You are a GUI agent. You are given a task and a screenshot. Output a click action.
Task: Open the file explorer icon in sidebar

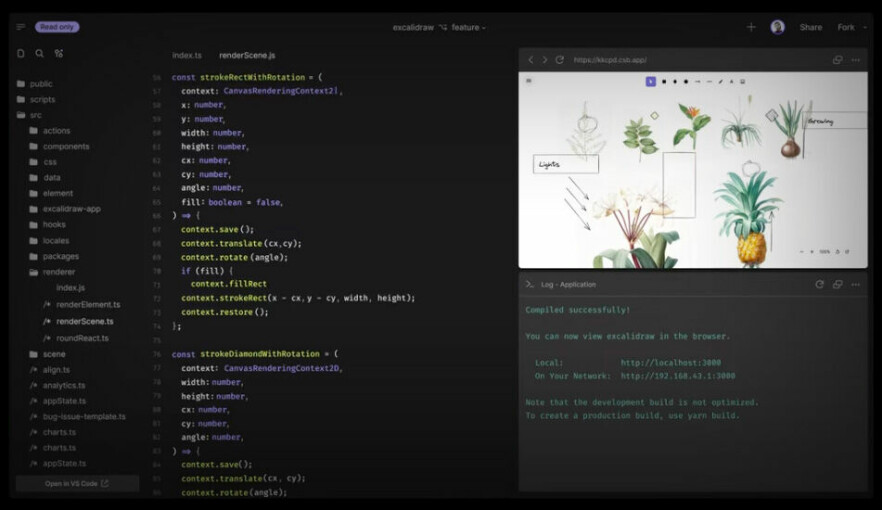tap(21, 53)
